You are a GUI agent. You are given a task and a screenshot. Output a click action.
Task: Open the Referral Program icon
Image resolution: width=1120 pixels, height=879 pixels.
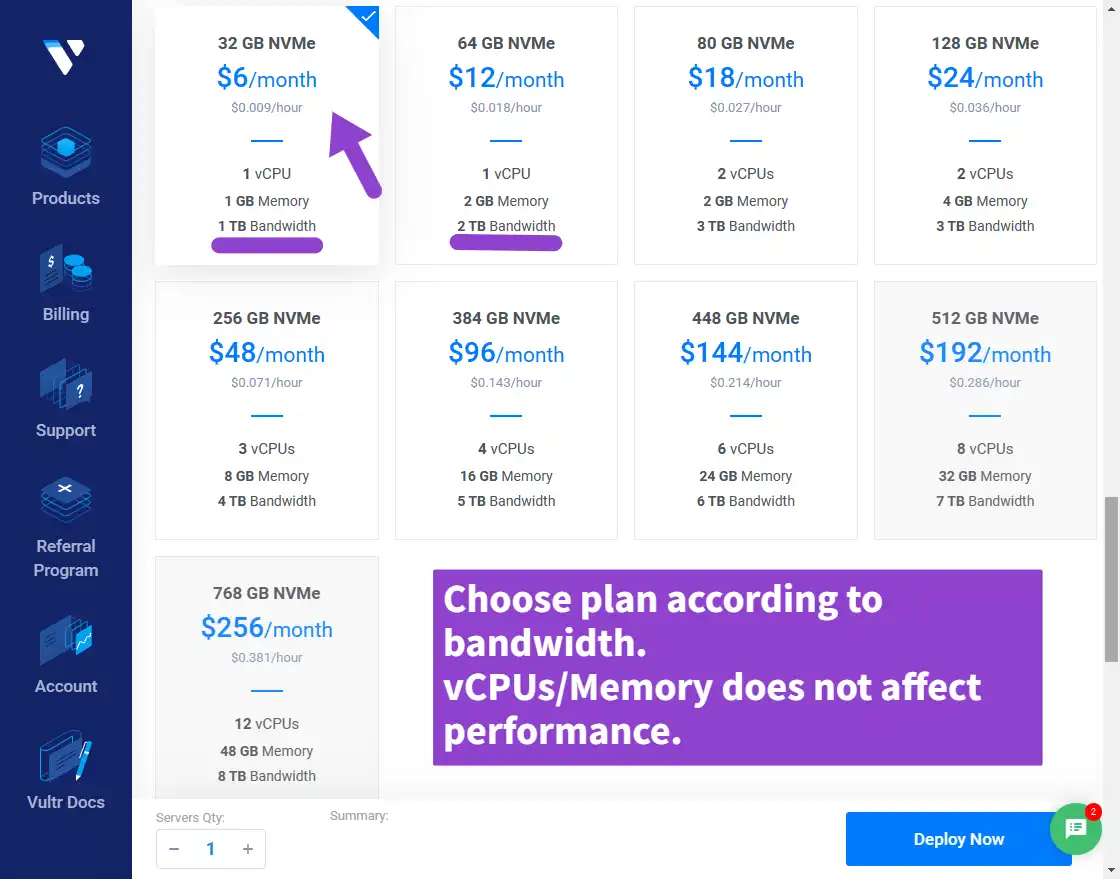click(66, 499)
